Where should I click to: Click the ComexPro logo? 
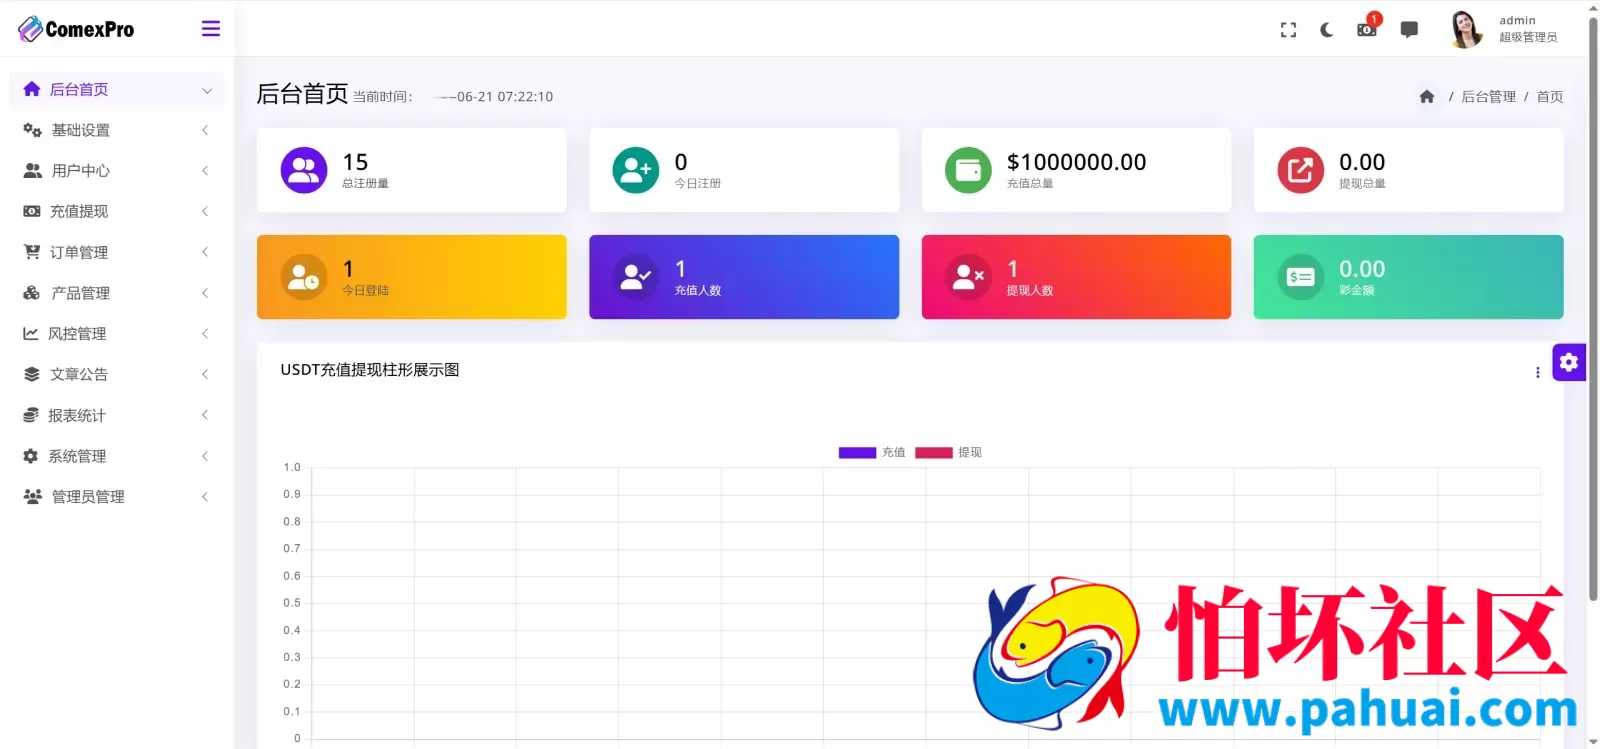[x=76, y=29]
